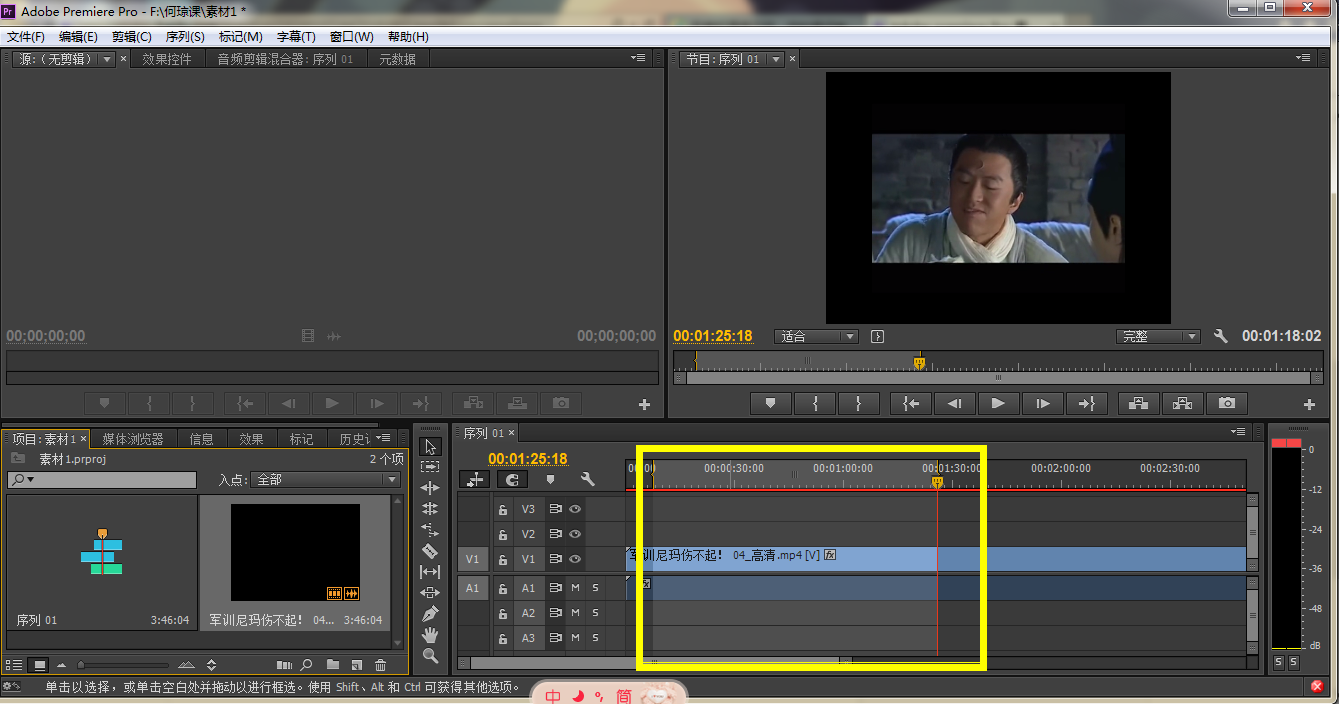Export frame with camera icon

pos(1227,404)
